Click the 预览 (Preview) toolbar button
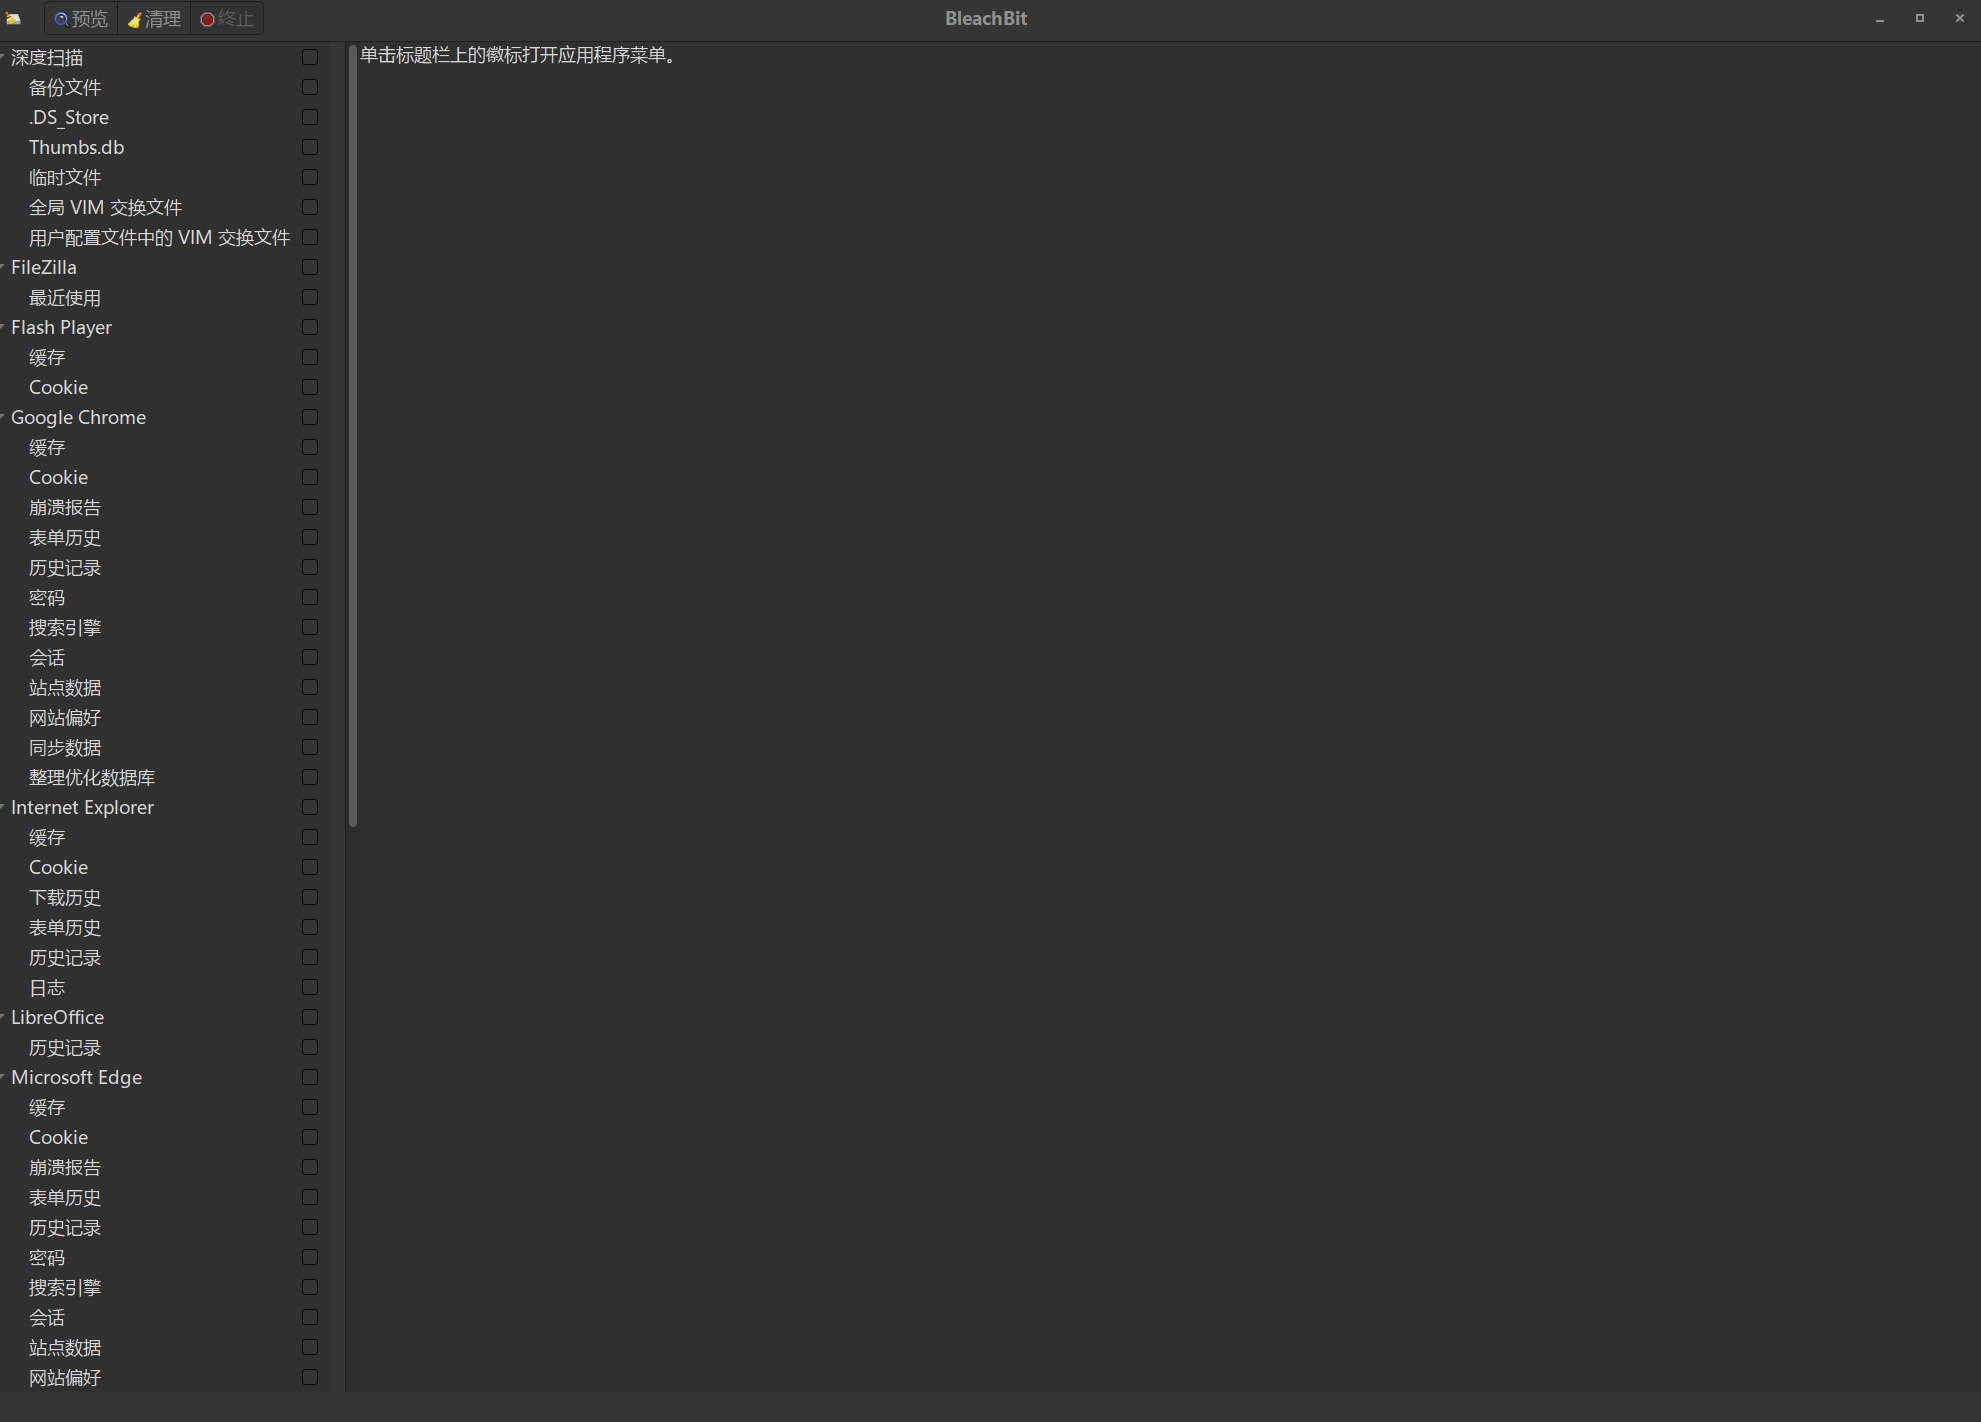This screenshot has width=1981, height=1422. [81, 19]
